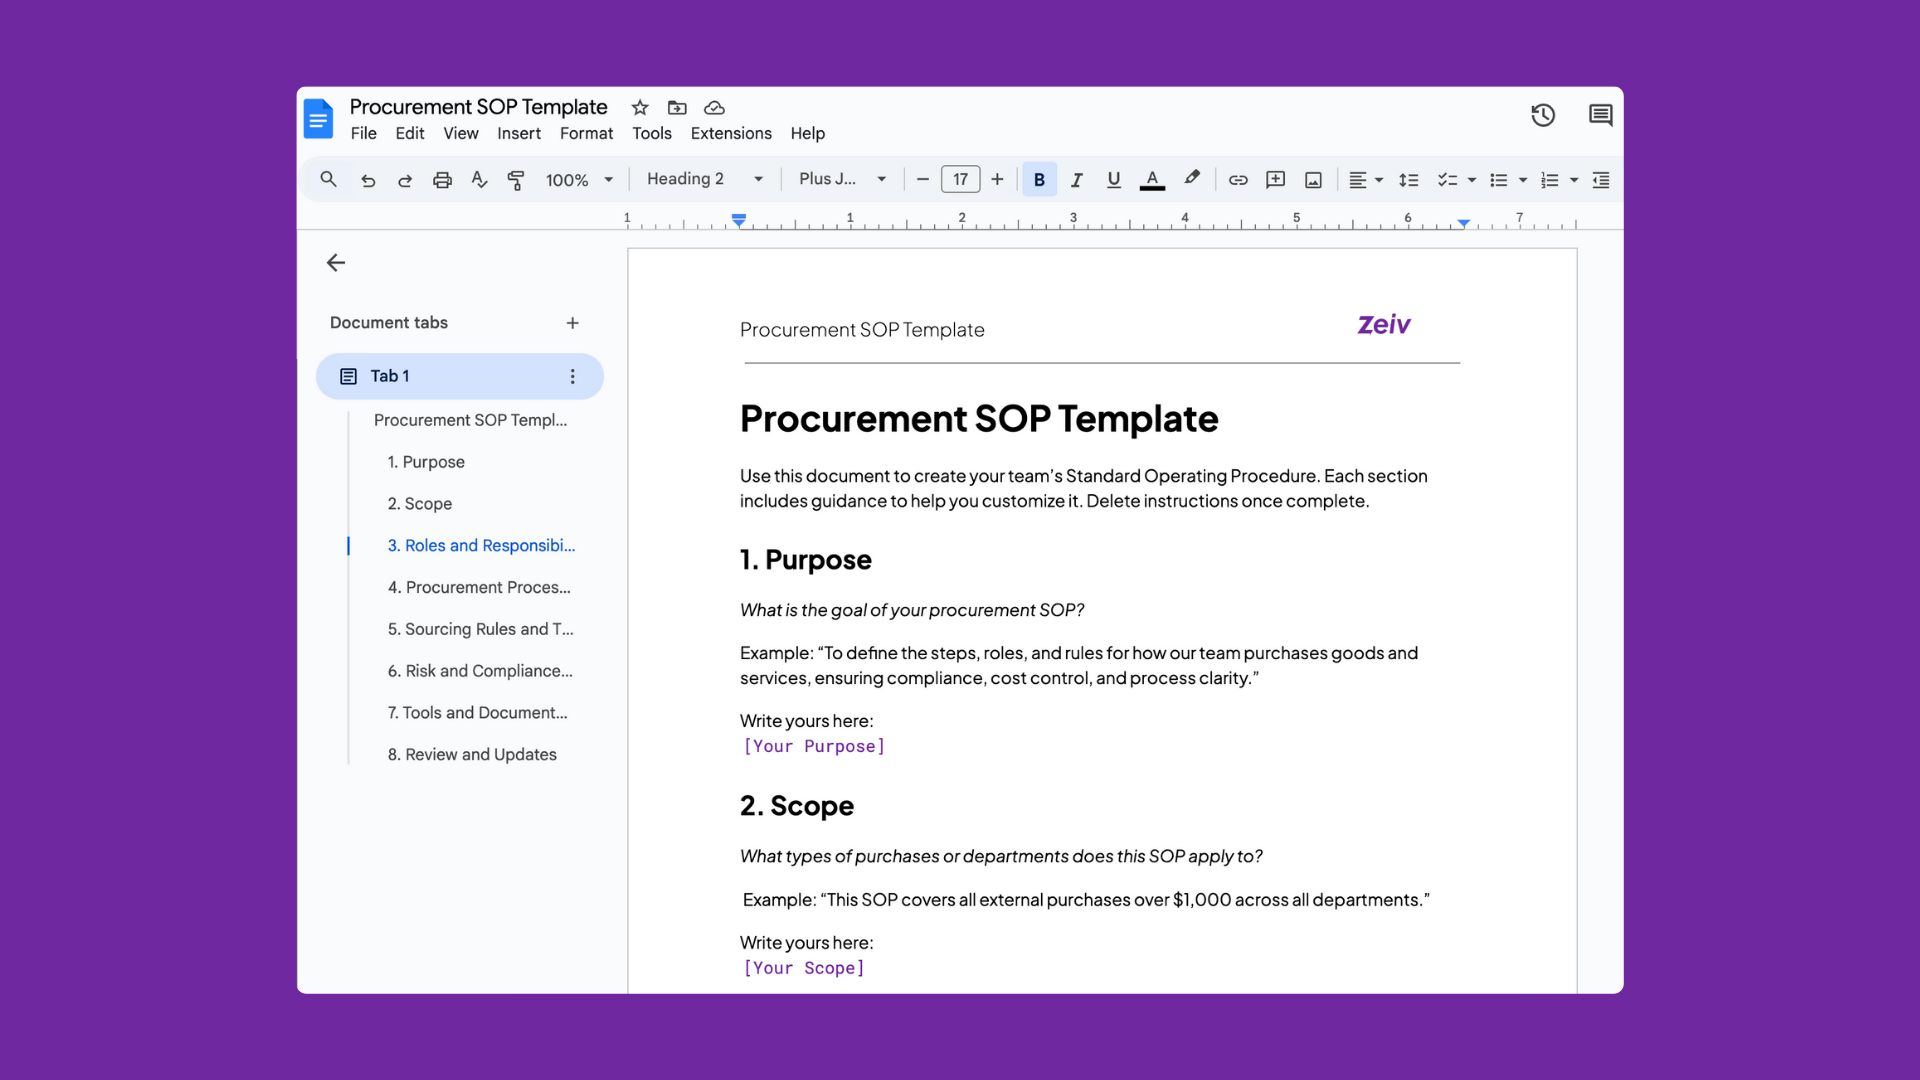Add a comment
1920x1080 pixels.
1275,179
